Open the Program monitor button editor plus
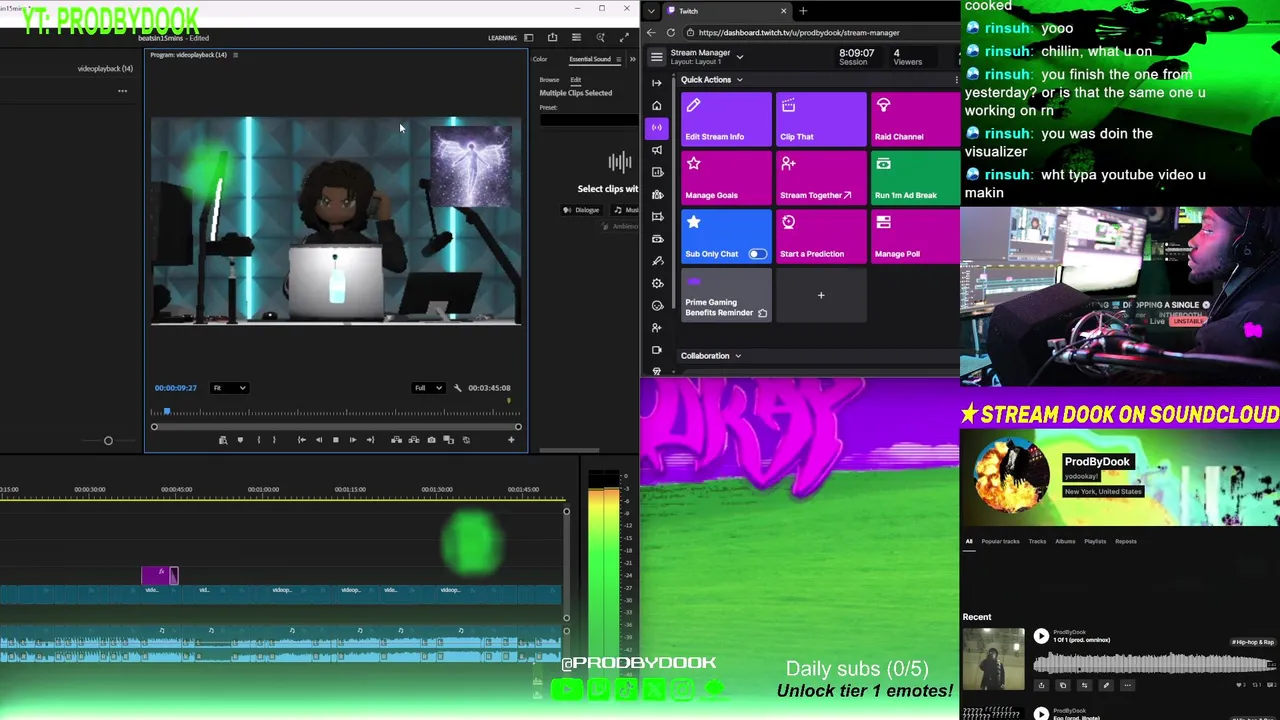This screenshot has height=720, width=1280. pyautogui.click(x=511, y=440)
